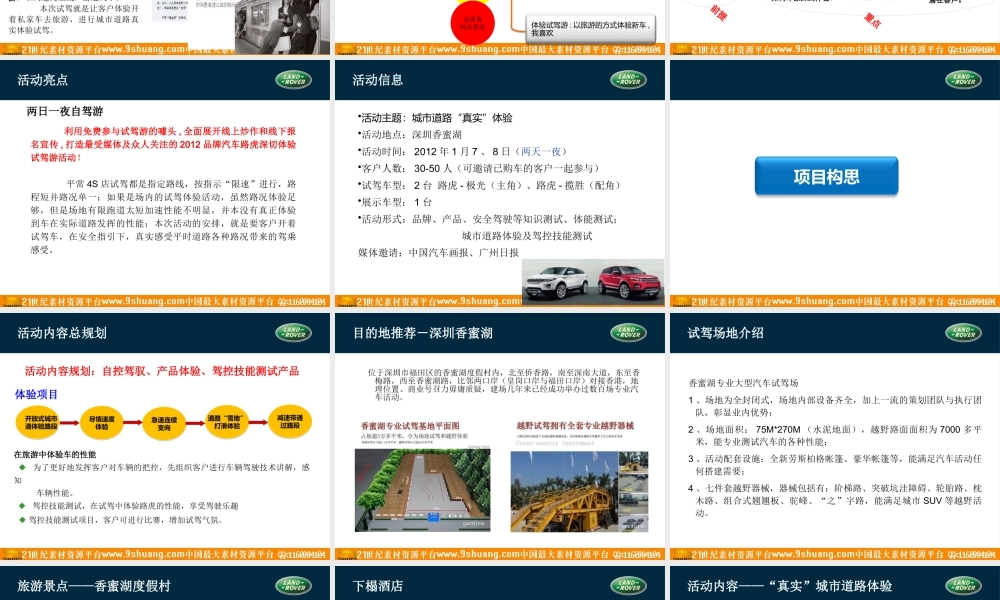1000x600 pixels.
Task: Click the 活动时间 2012年1月7、8日 line
Action: tap(462, 151)
